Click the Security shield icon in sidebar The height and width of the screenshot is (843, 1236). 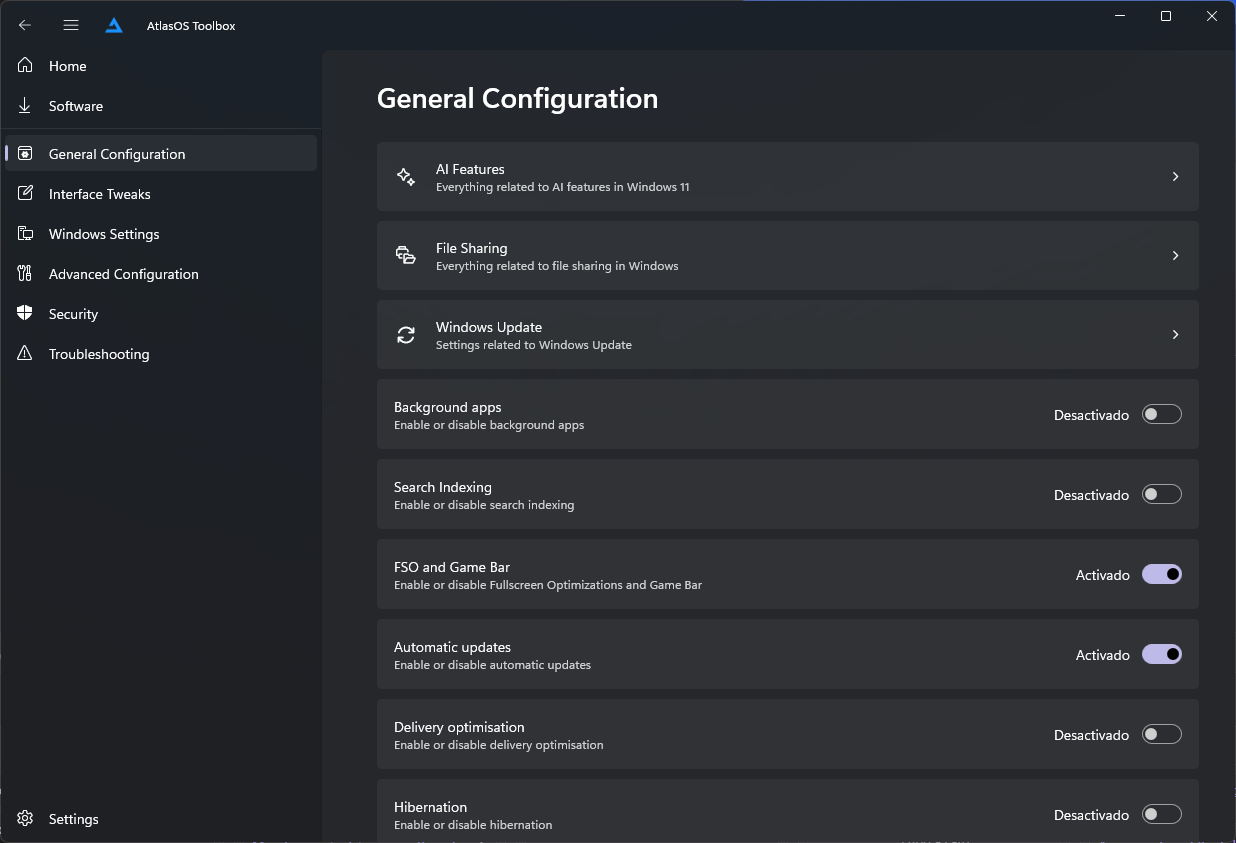point(26,314)
